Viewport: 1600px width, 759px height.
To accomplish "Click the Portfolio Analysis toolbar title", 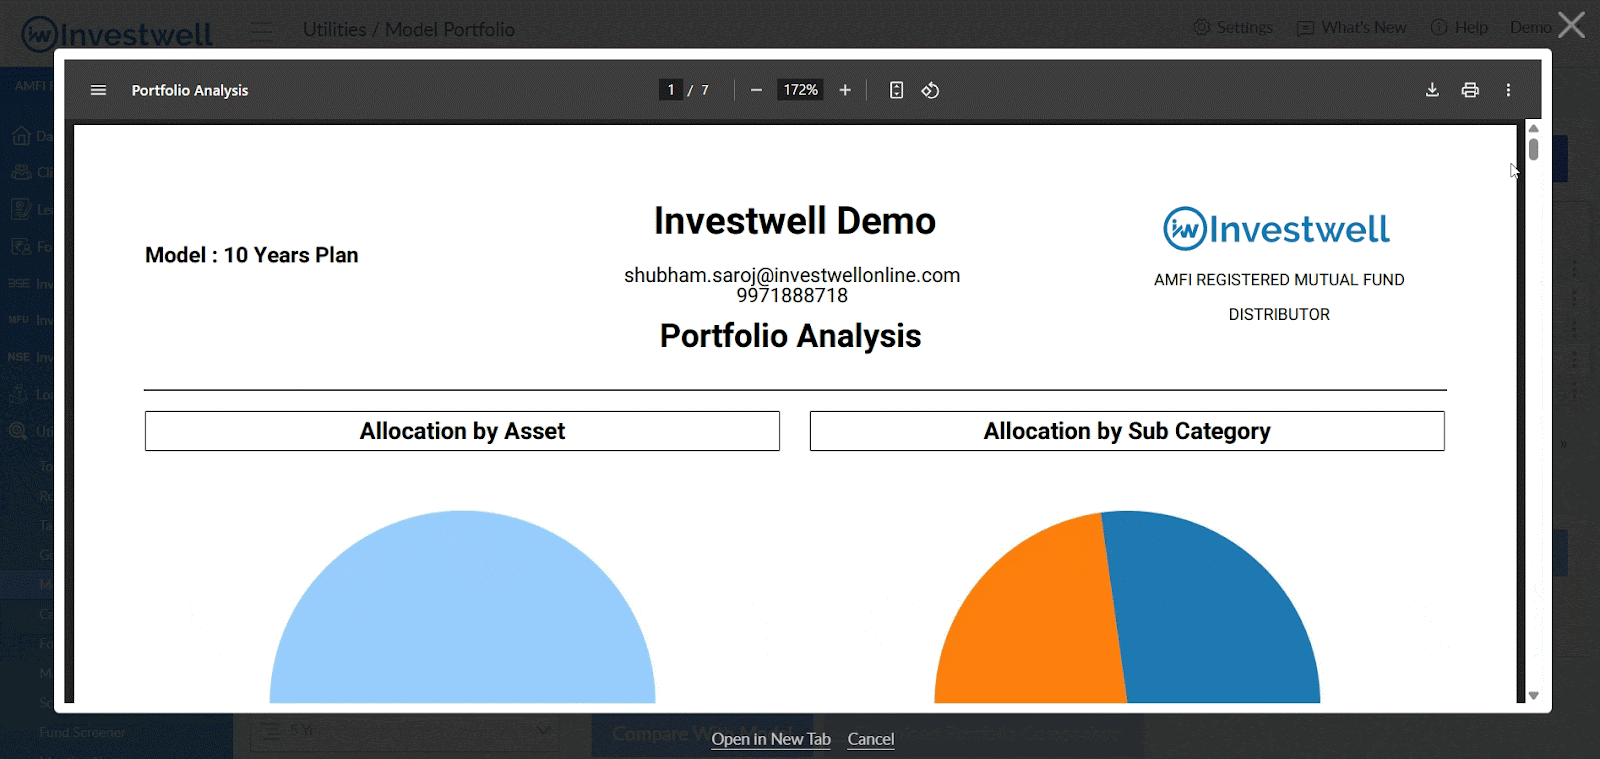I will pyautogui.click(x=190, y=90).
